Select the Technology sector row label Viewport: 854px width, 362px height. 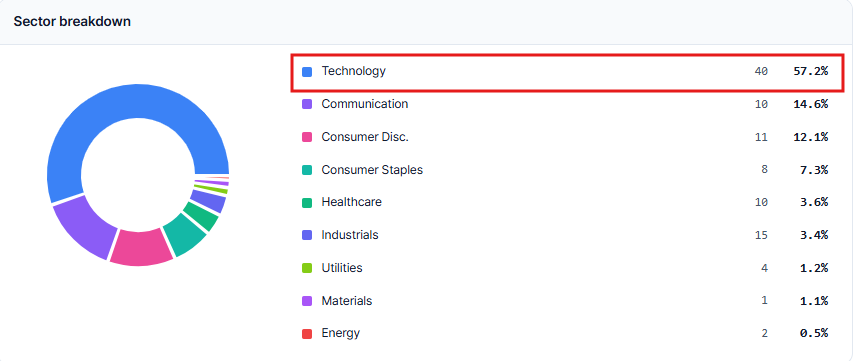353,71
